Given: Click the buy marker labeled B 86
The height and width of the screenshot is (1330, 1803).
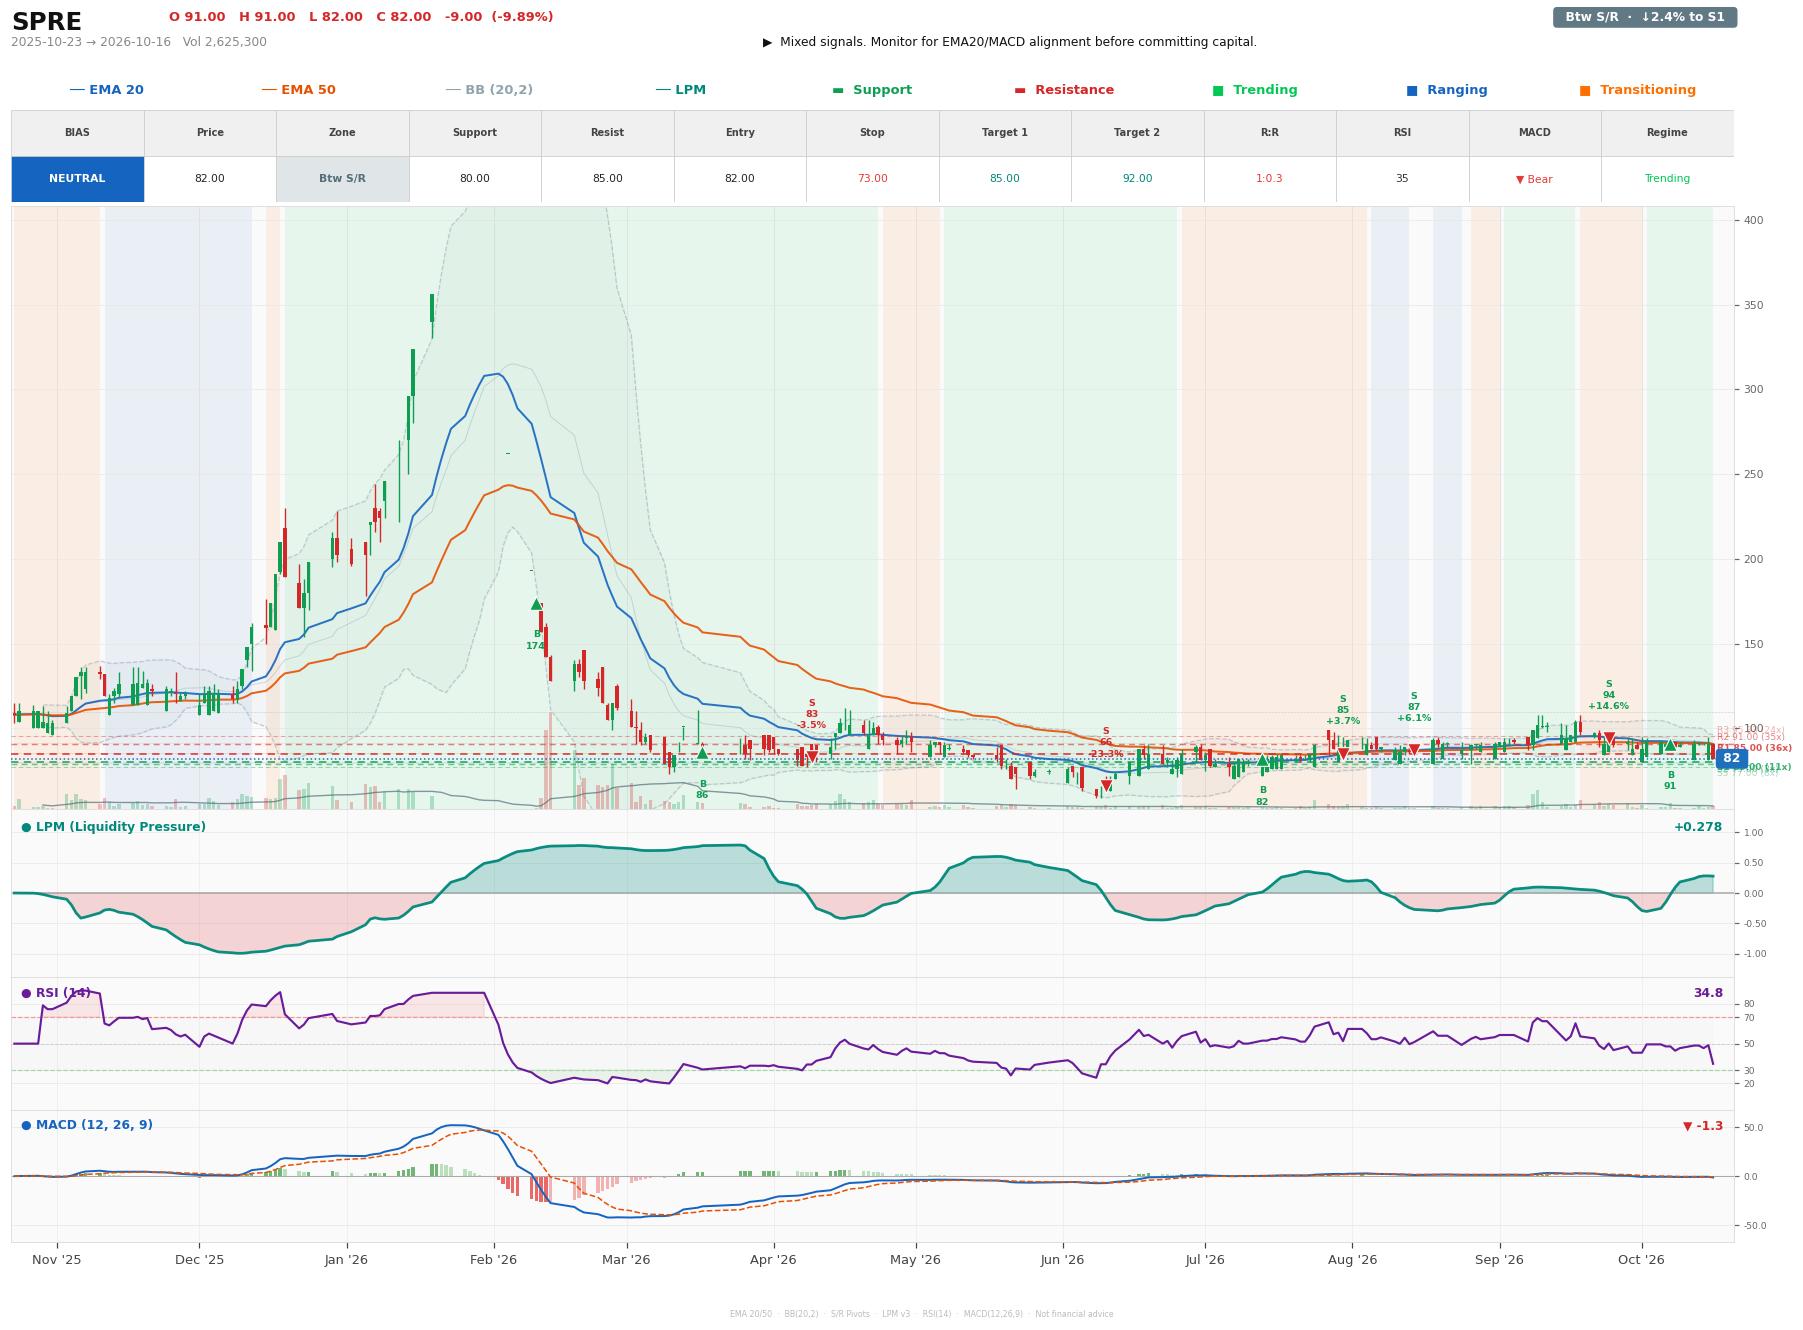Looking at the screenshot, I should [x=702, y=753].
